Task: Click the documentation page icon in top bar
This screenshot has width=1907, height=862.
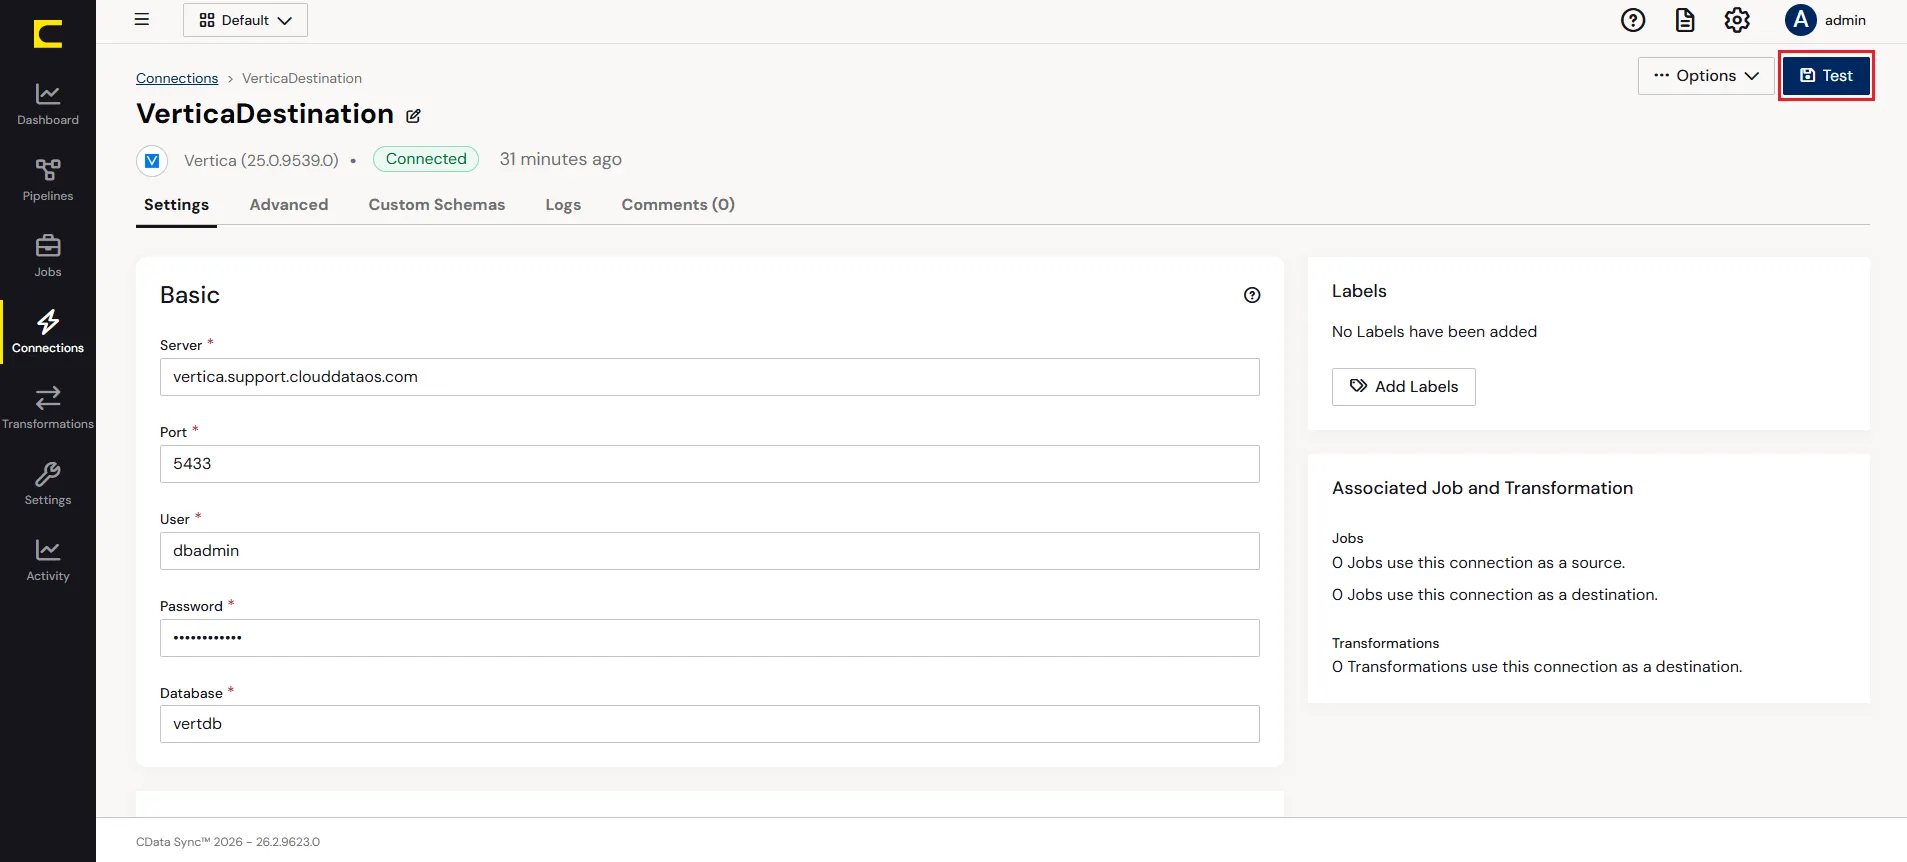Action: point(1685,20)
